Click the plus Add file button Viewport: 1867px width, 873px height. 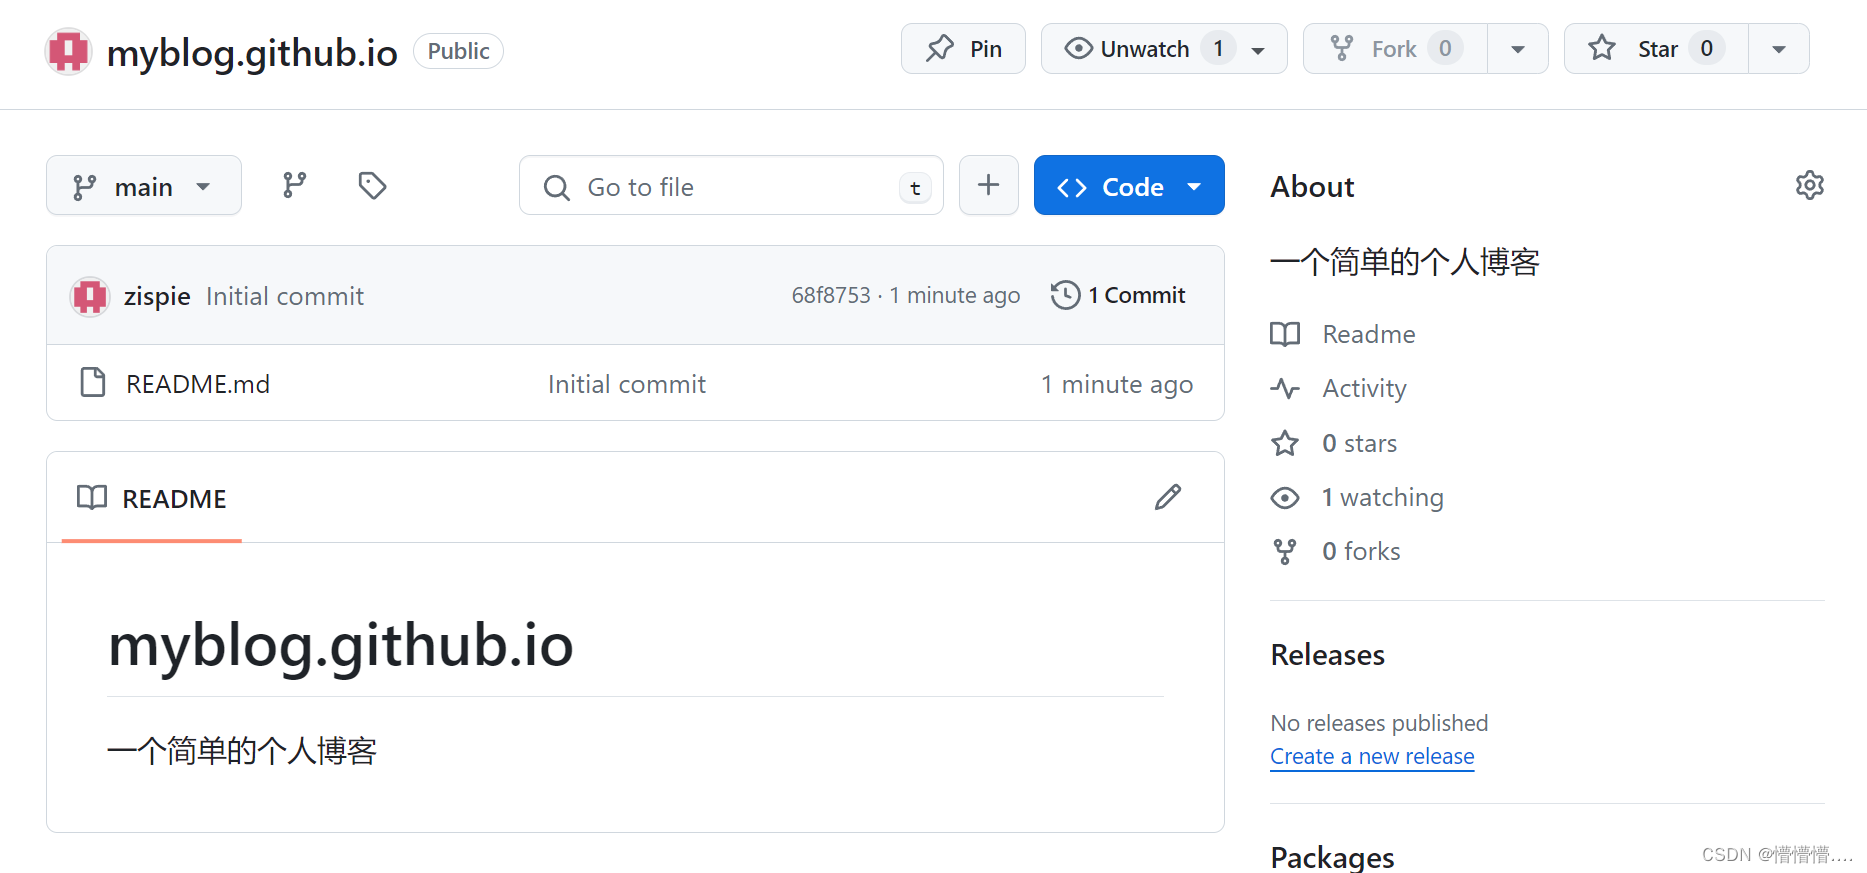click(988, 185)
